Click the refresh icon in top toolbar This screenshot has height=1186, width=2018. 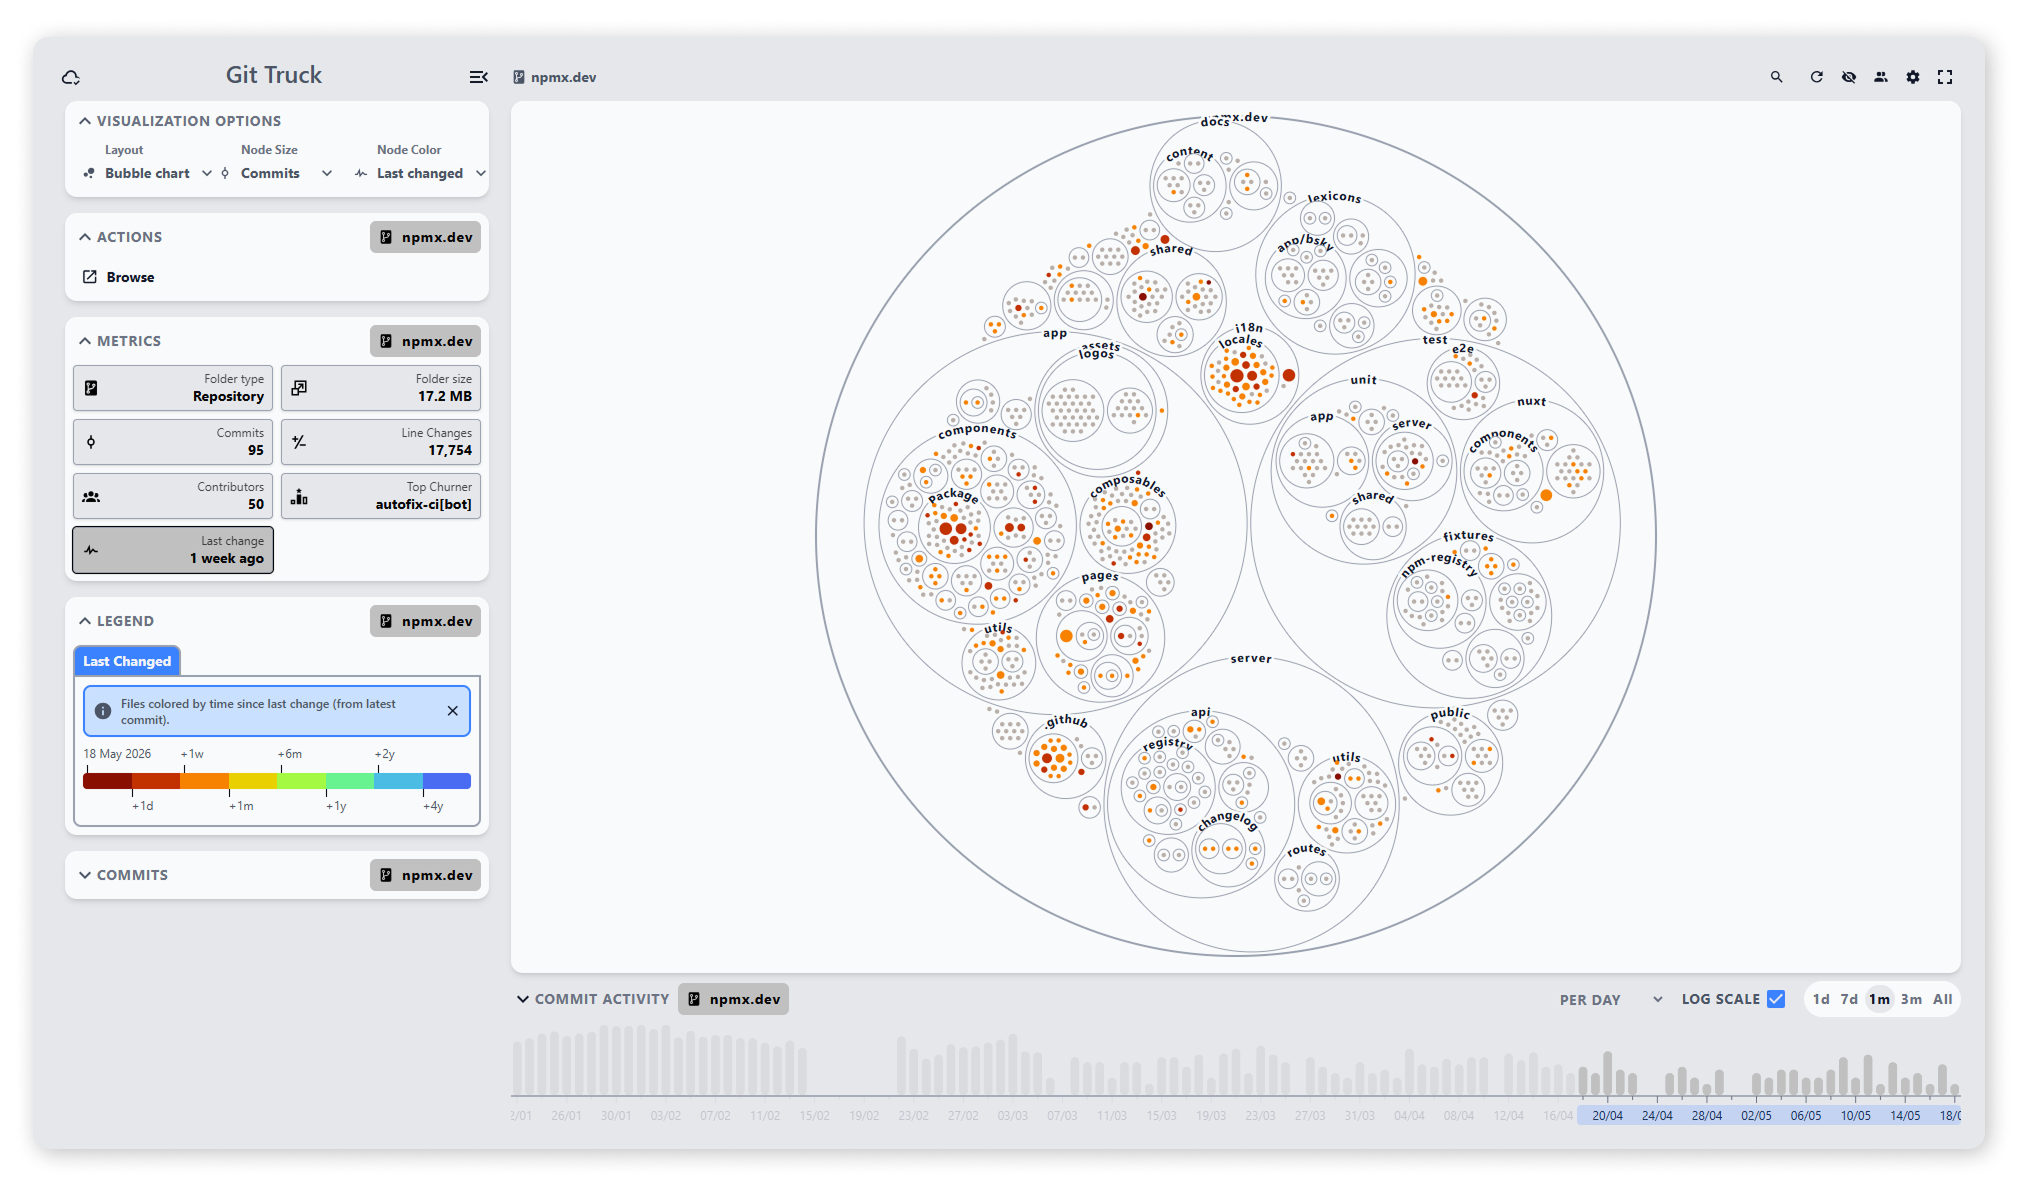1816,77
